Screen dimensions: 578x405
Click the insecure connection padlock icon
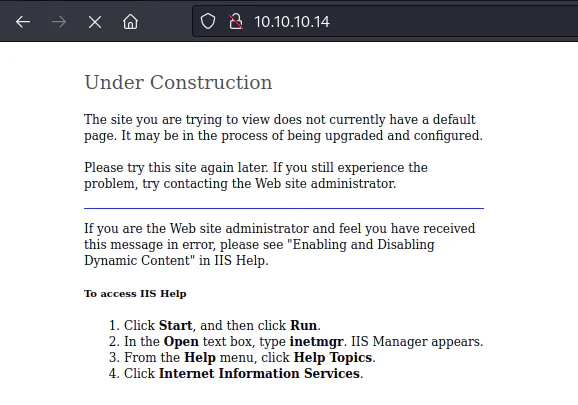[x=236, y=21]
